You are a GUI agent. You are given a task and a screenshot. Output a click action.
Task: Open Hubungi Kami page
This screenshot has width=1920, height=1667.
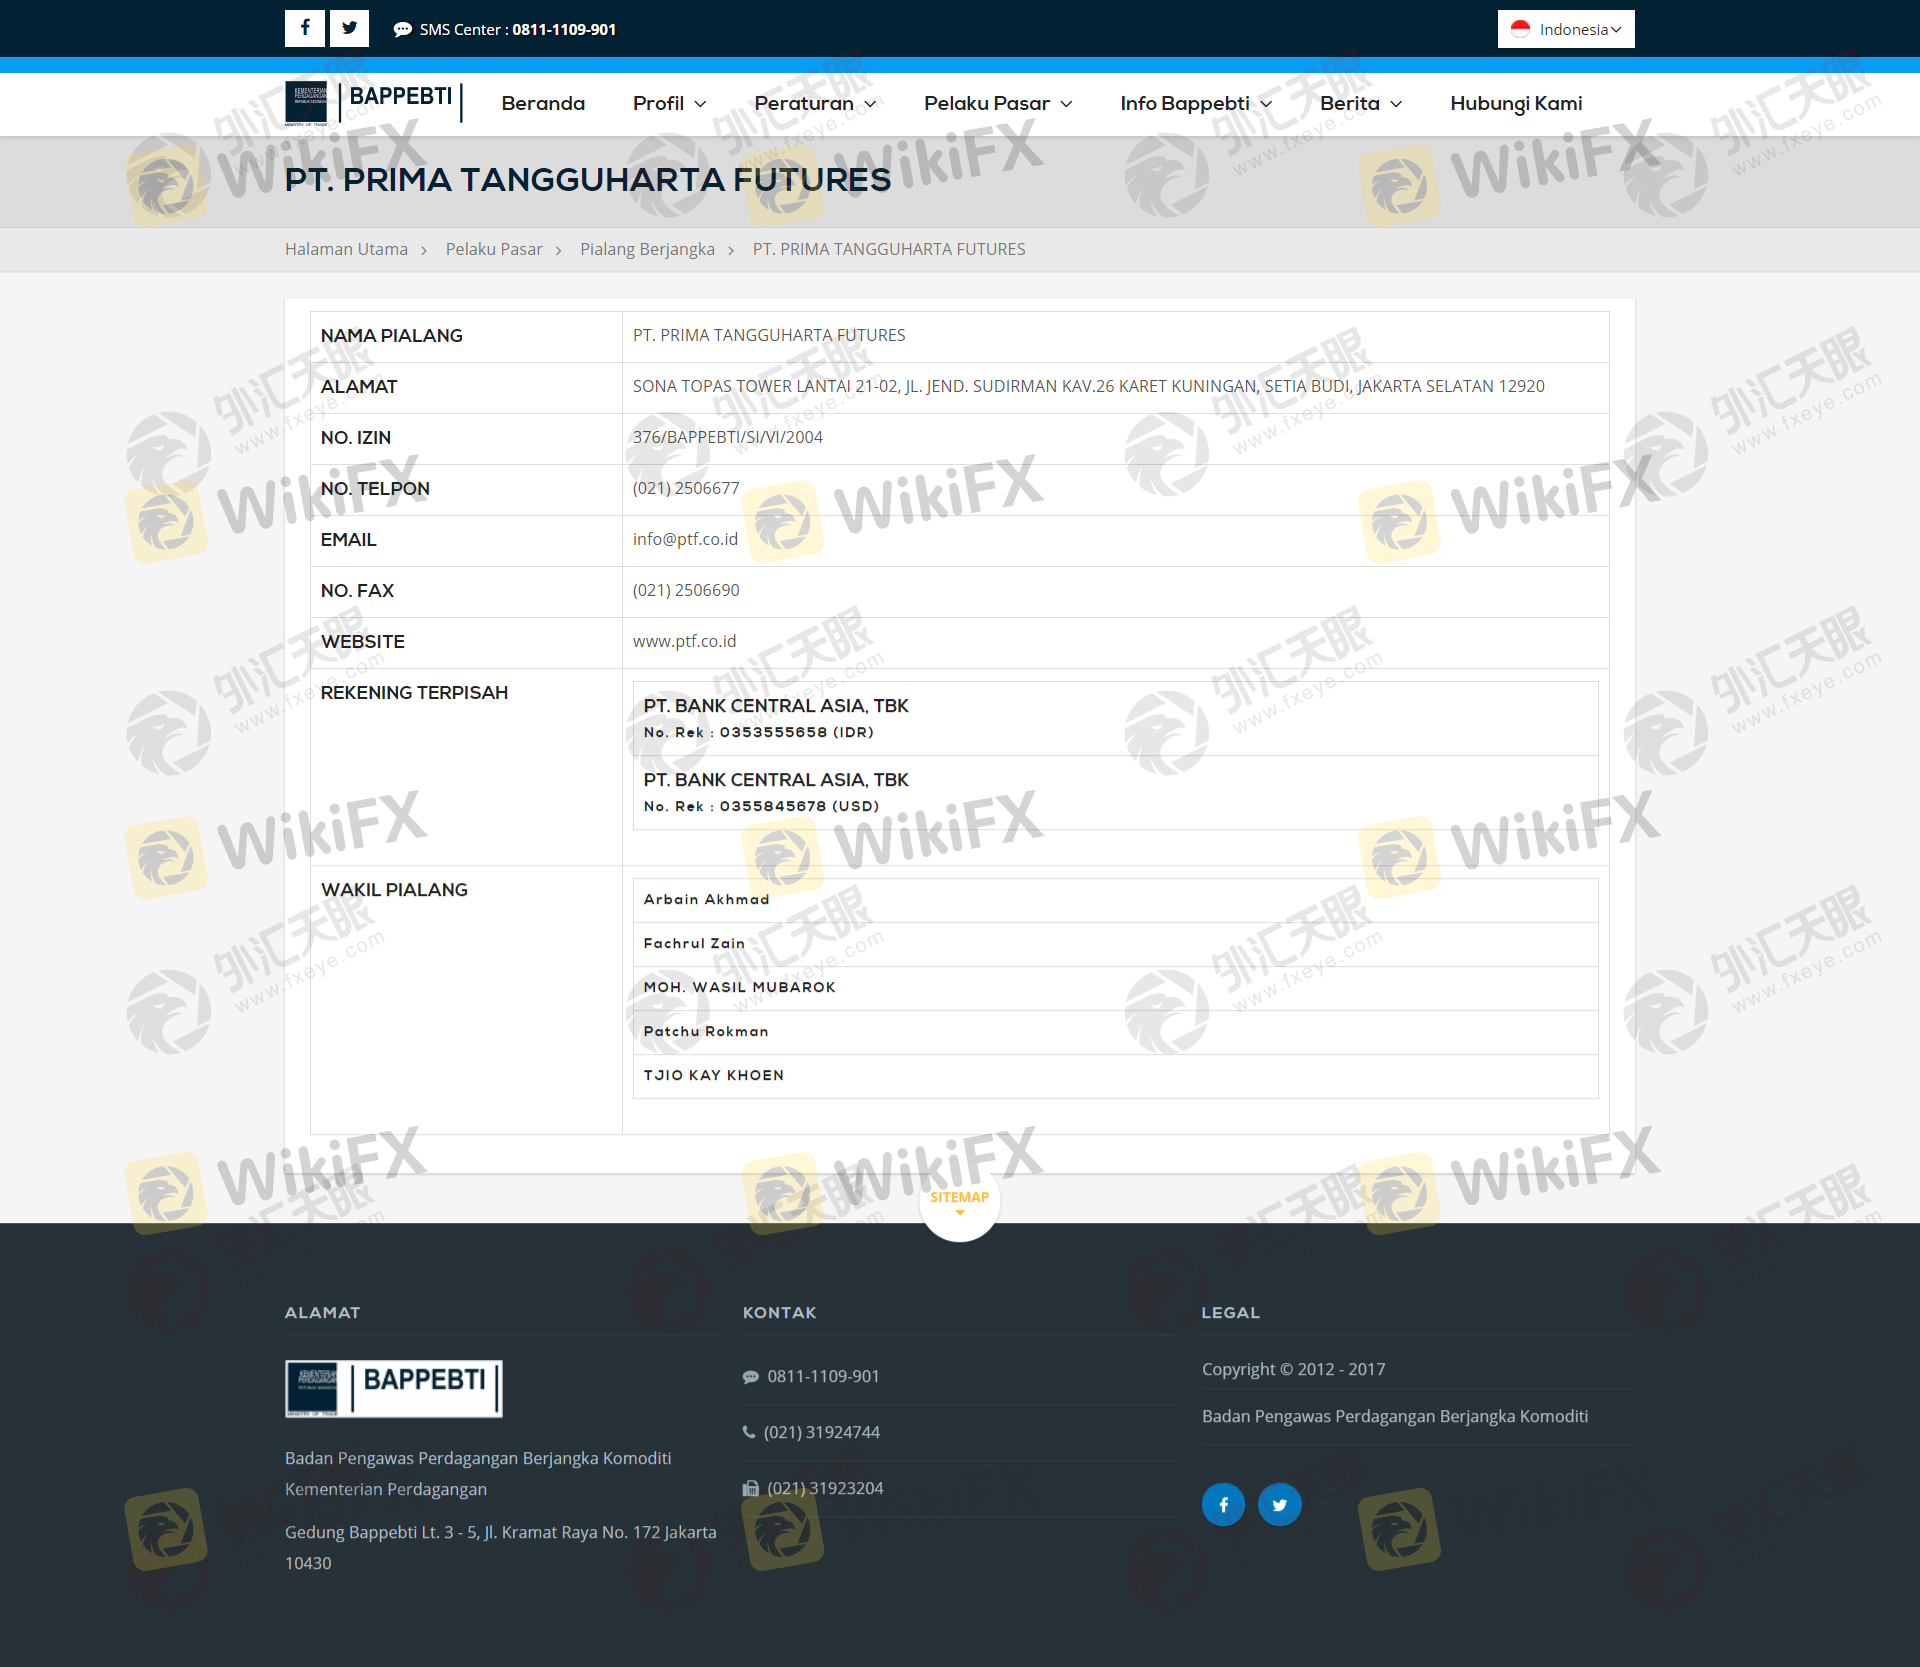coord(1515,103)
